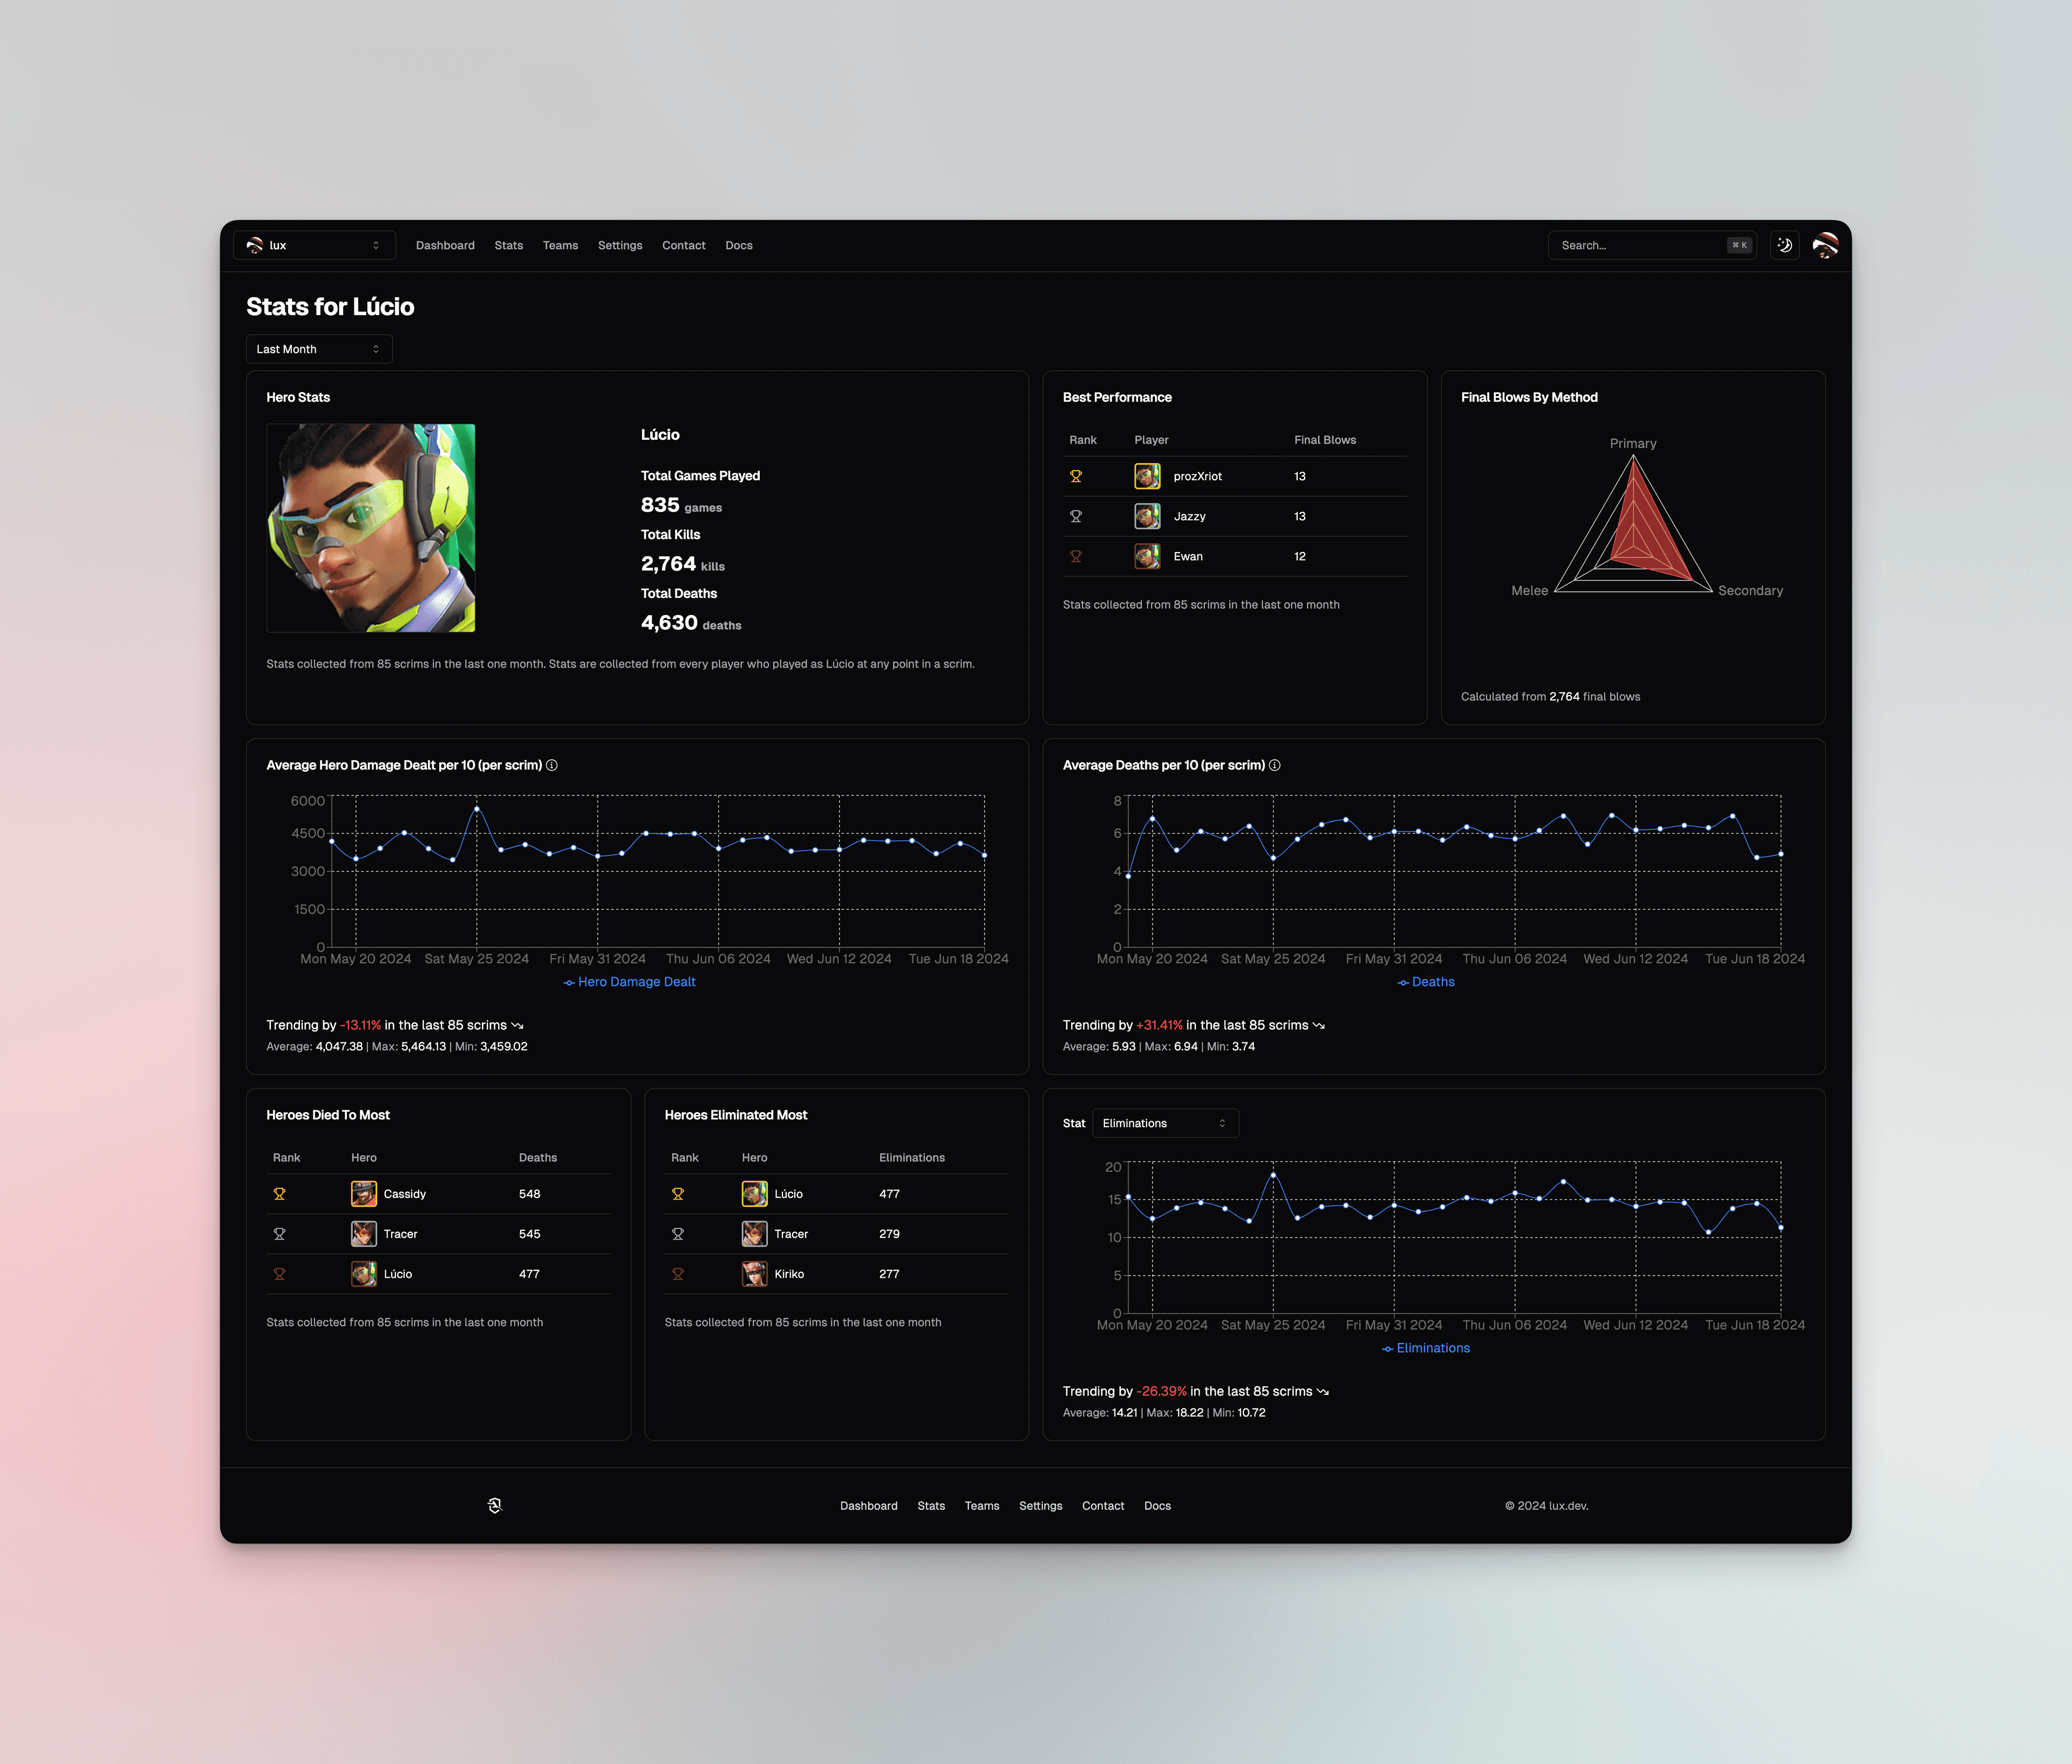Screen dimensions: 2072x1764
Task: Open Teams in top navigation
Action: tap(560, 245)
